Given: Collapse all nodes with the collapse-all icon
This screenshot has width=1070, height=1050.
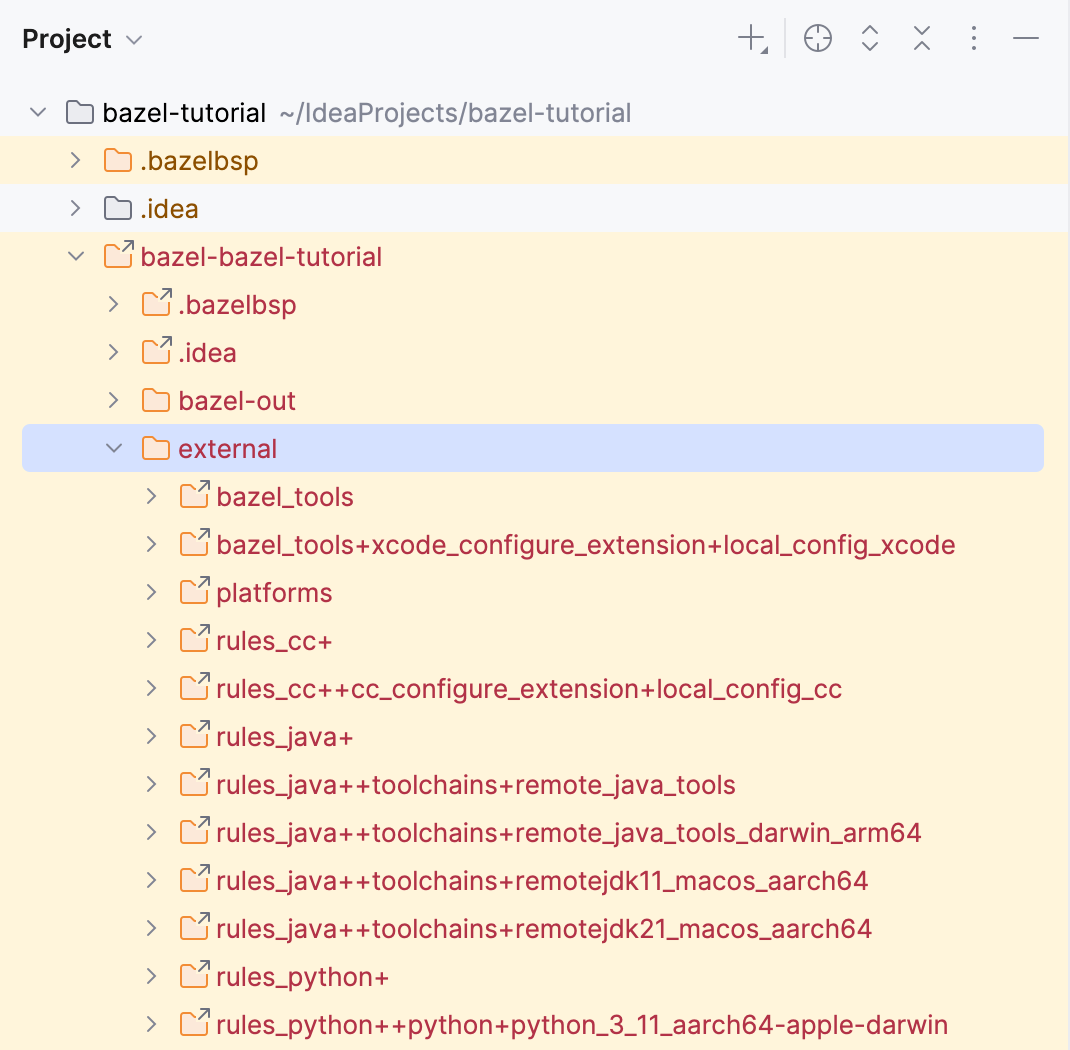Looking at the screenshot, I should pos(921,38).
